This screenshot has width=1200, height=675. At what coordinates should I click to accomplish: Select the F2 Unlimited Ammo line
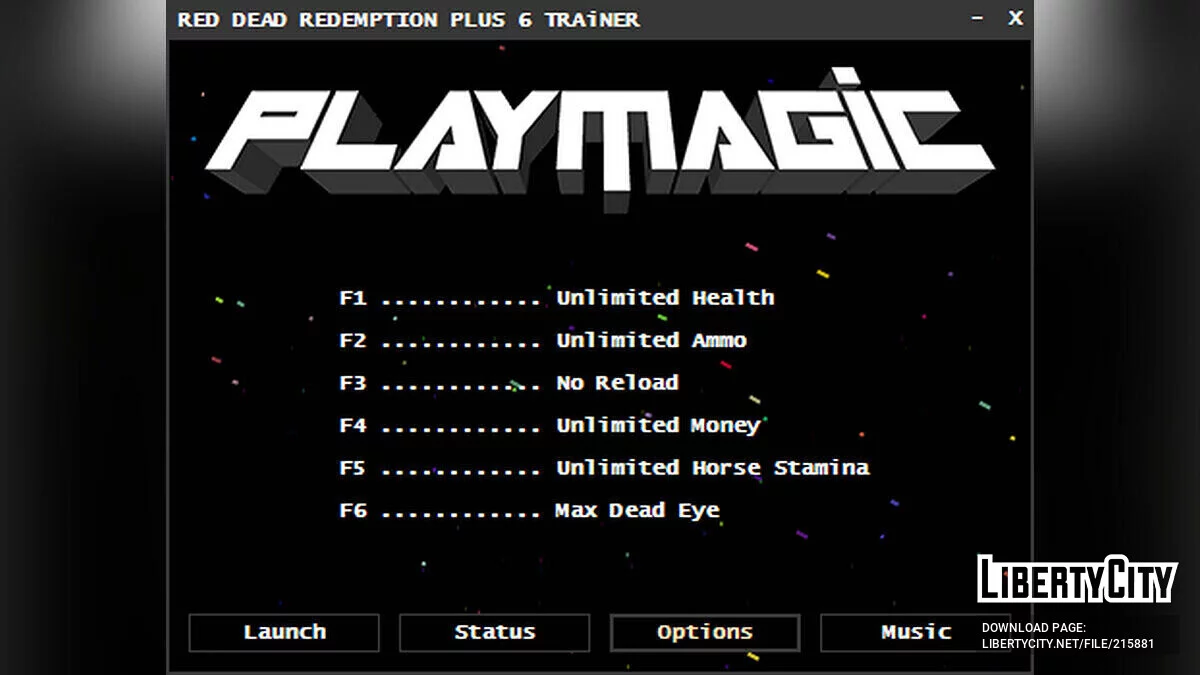click(x=543, y=340)
